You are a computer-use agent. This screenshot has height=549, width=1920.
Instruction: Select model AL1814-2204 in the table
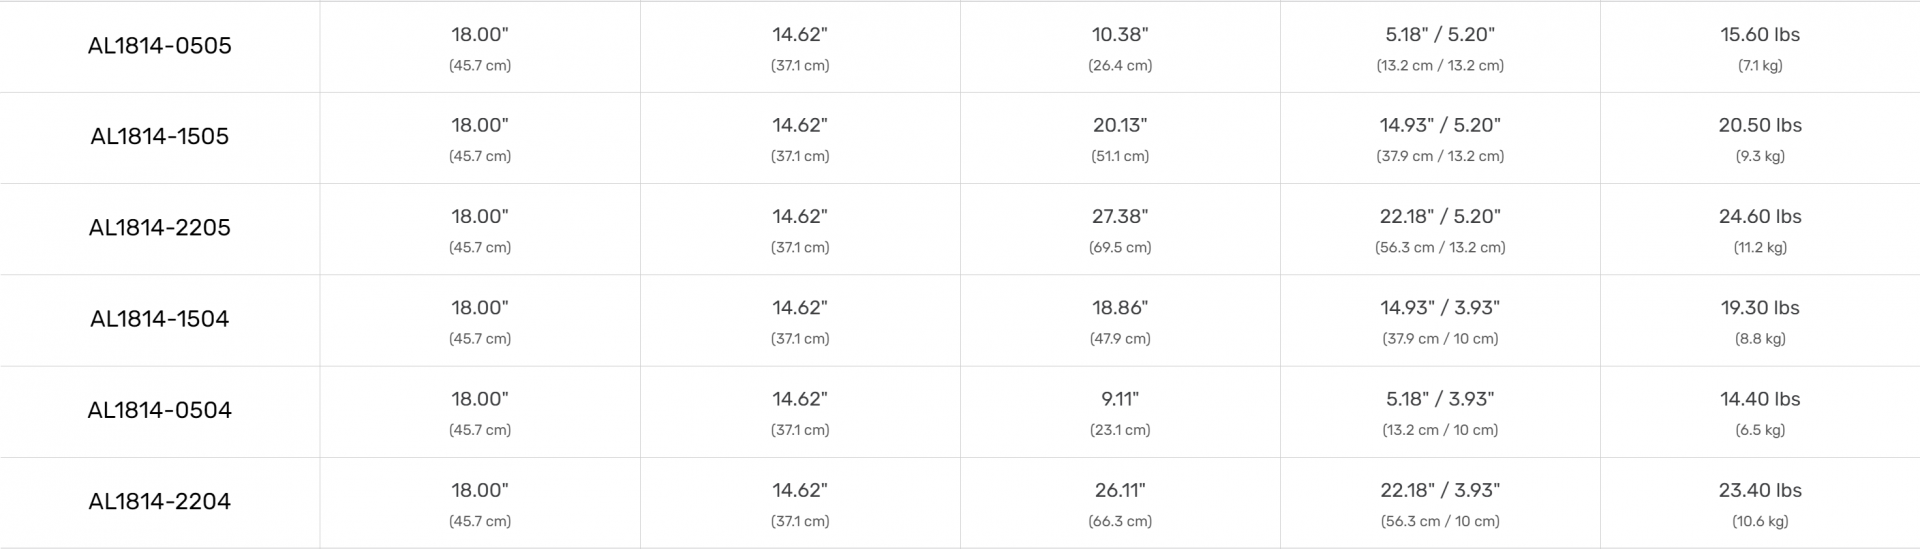click(x=160, y=502)
